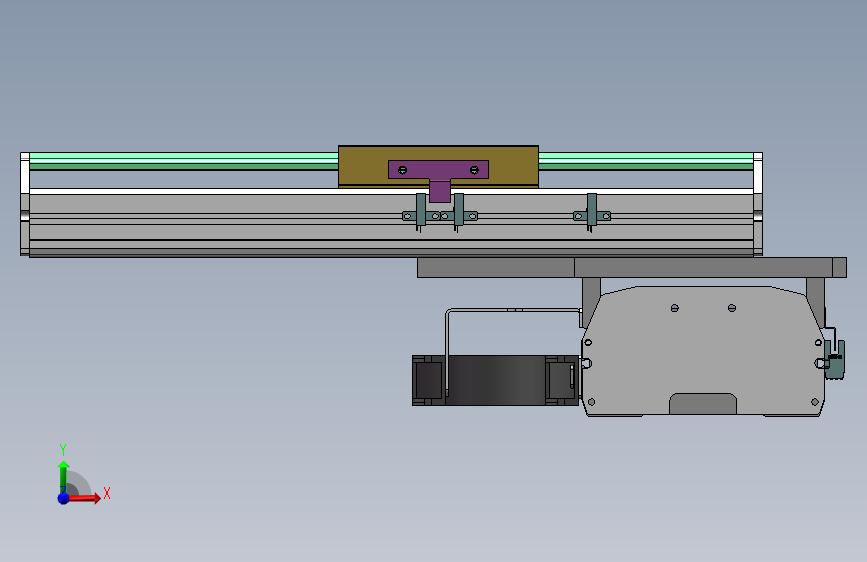867x562 pixels.
Task: Pick the left screw on top of grey housing
Action: point(675,308)
